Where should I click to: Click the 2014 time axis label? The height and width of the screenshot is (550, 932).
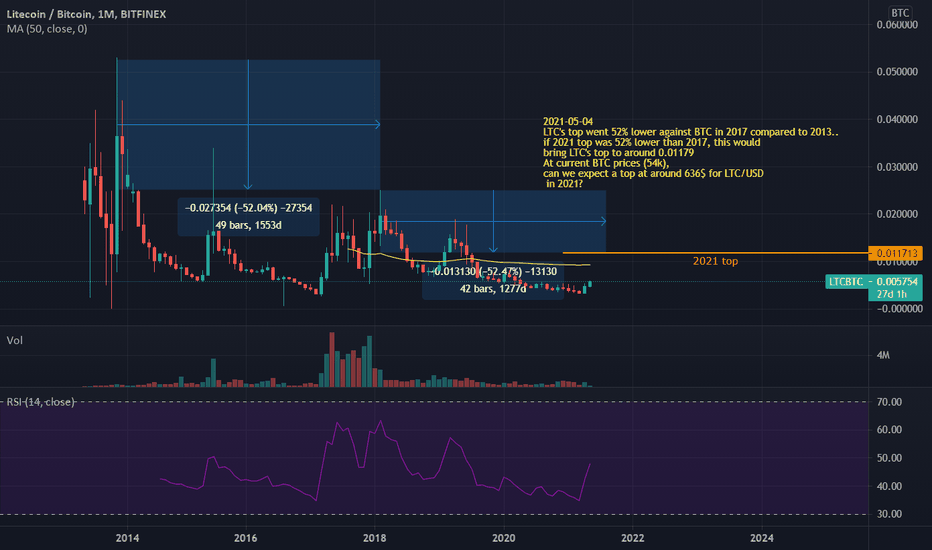127,538
